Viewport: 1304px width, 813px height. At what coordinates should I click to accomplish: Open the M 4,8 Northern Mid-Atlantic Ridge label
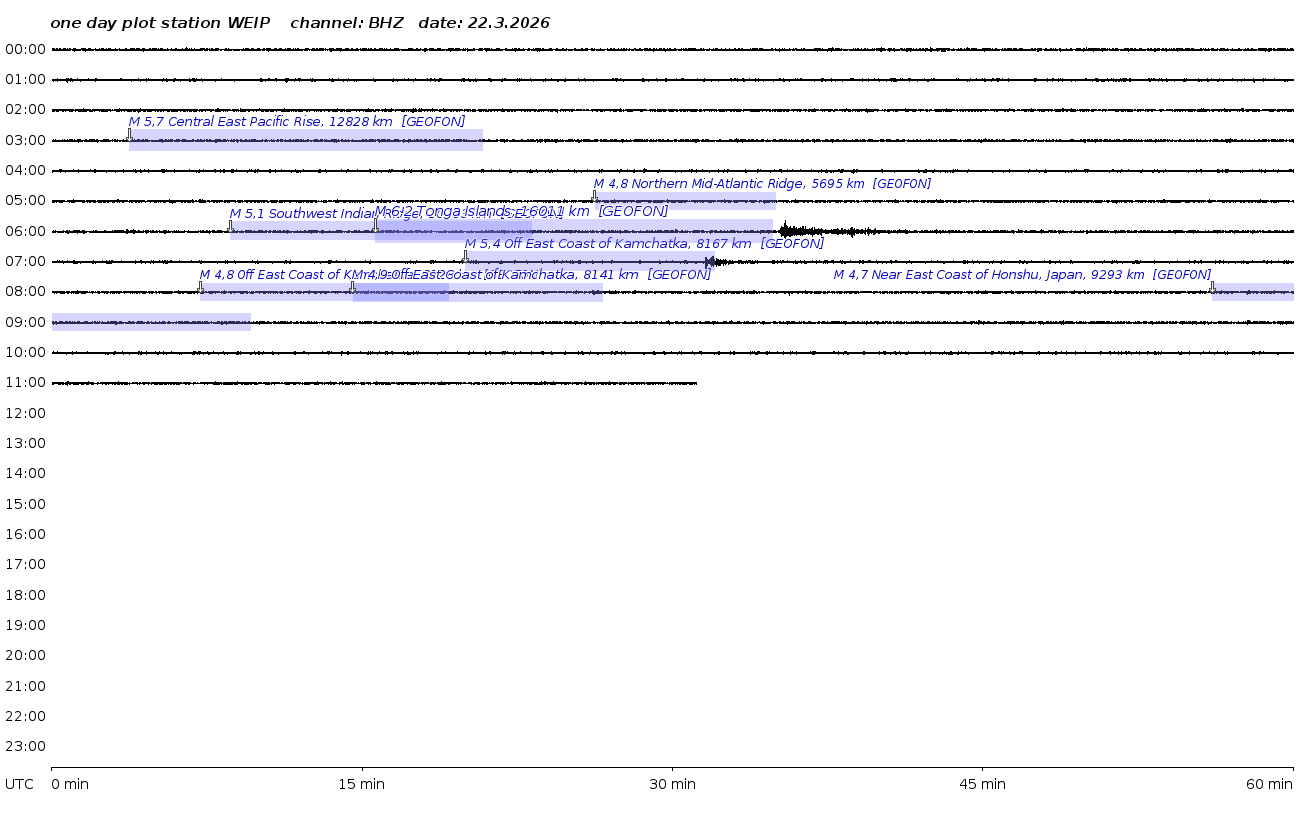click(x=762, y=184)
